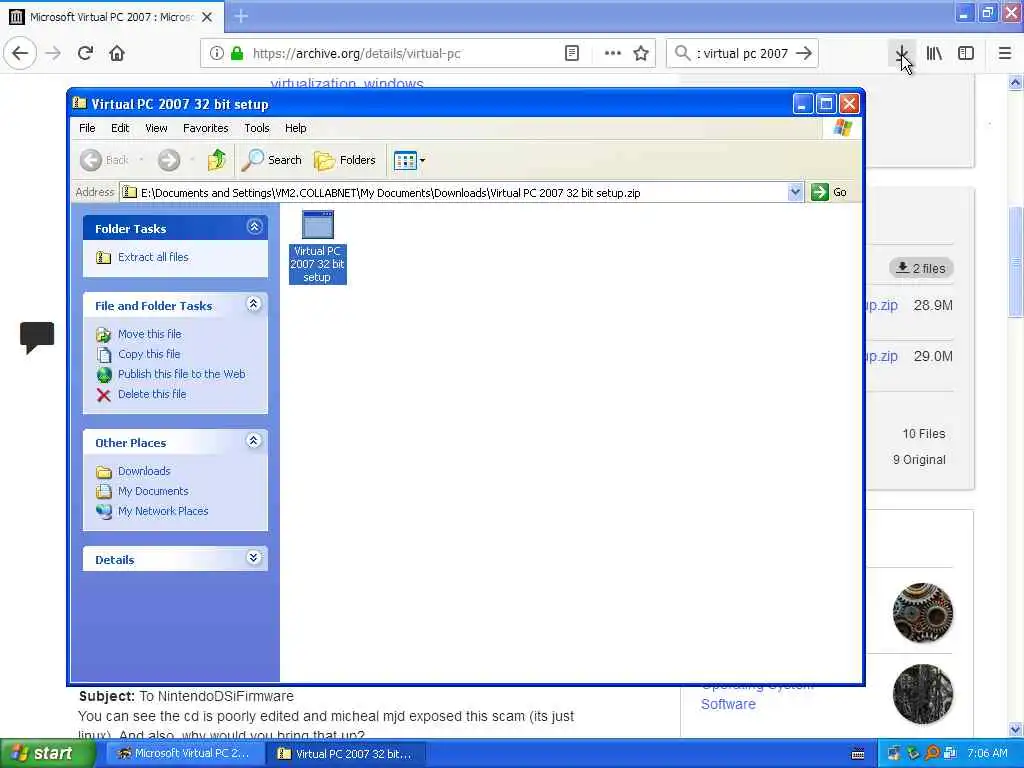This screenshot has height=768, width=1024.
Task: Click the keyboard icon in the taskbar
Action: (858, 754)
